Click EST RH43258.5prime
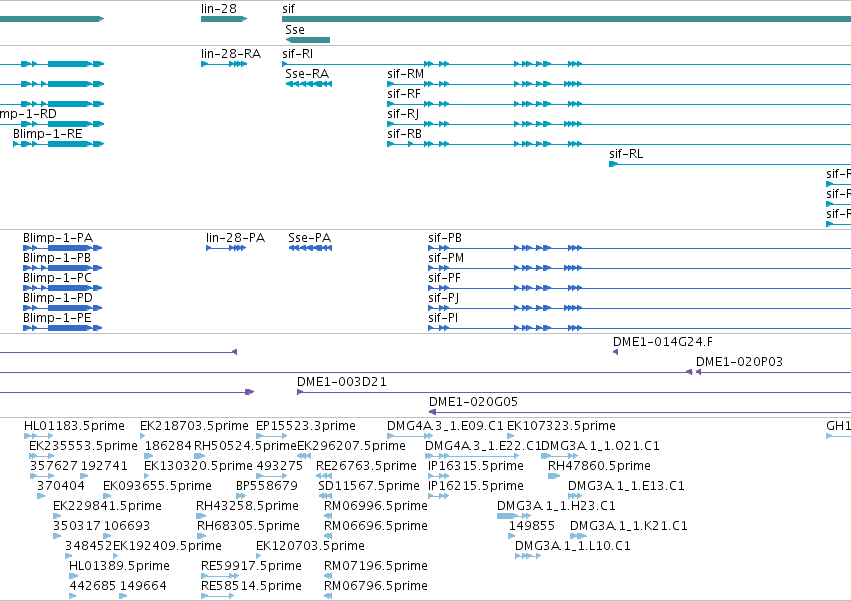851x601 pixels. (201, 516)
